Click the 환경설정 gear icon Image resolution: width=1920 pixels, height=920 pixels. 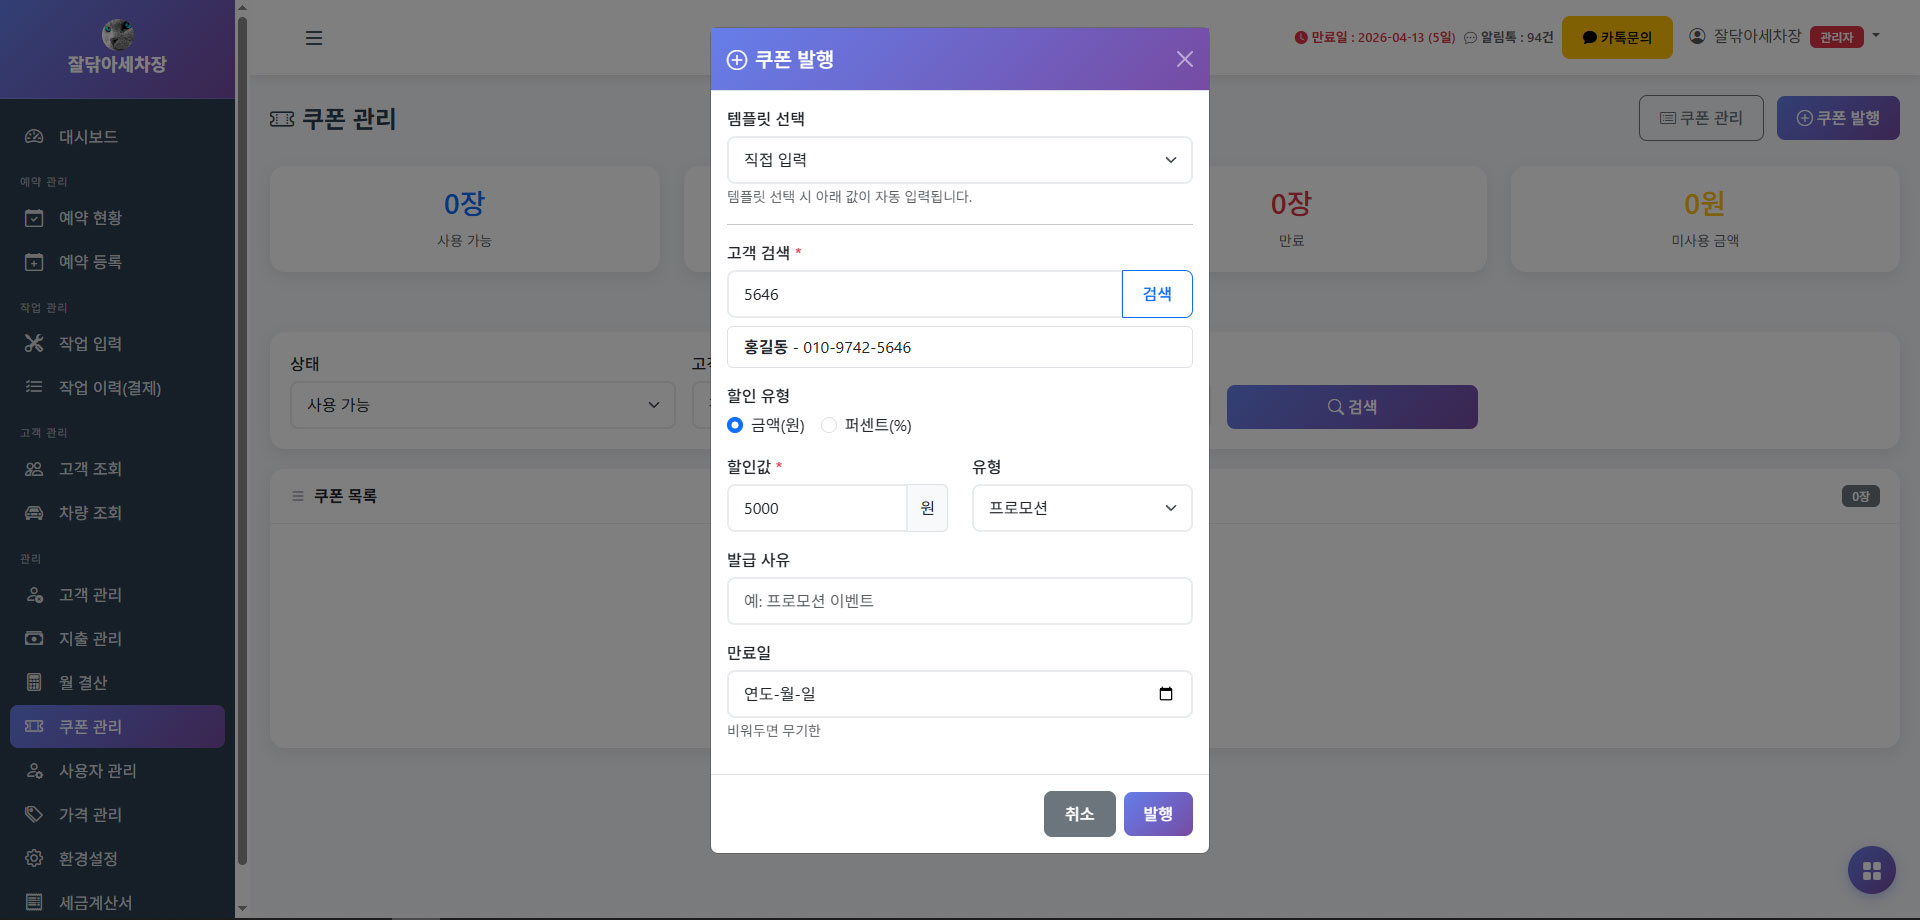click(x=34, y=859)
